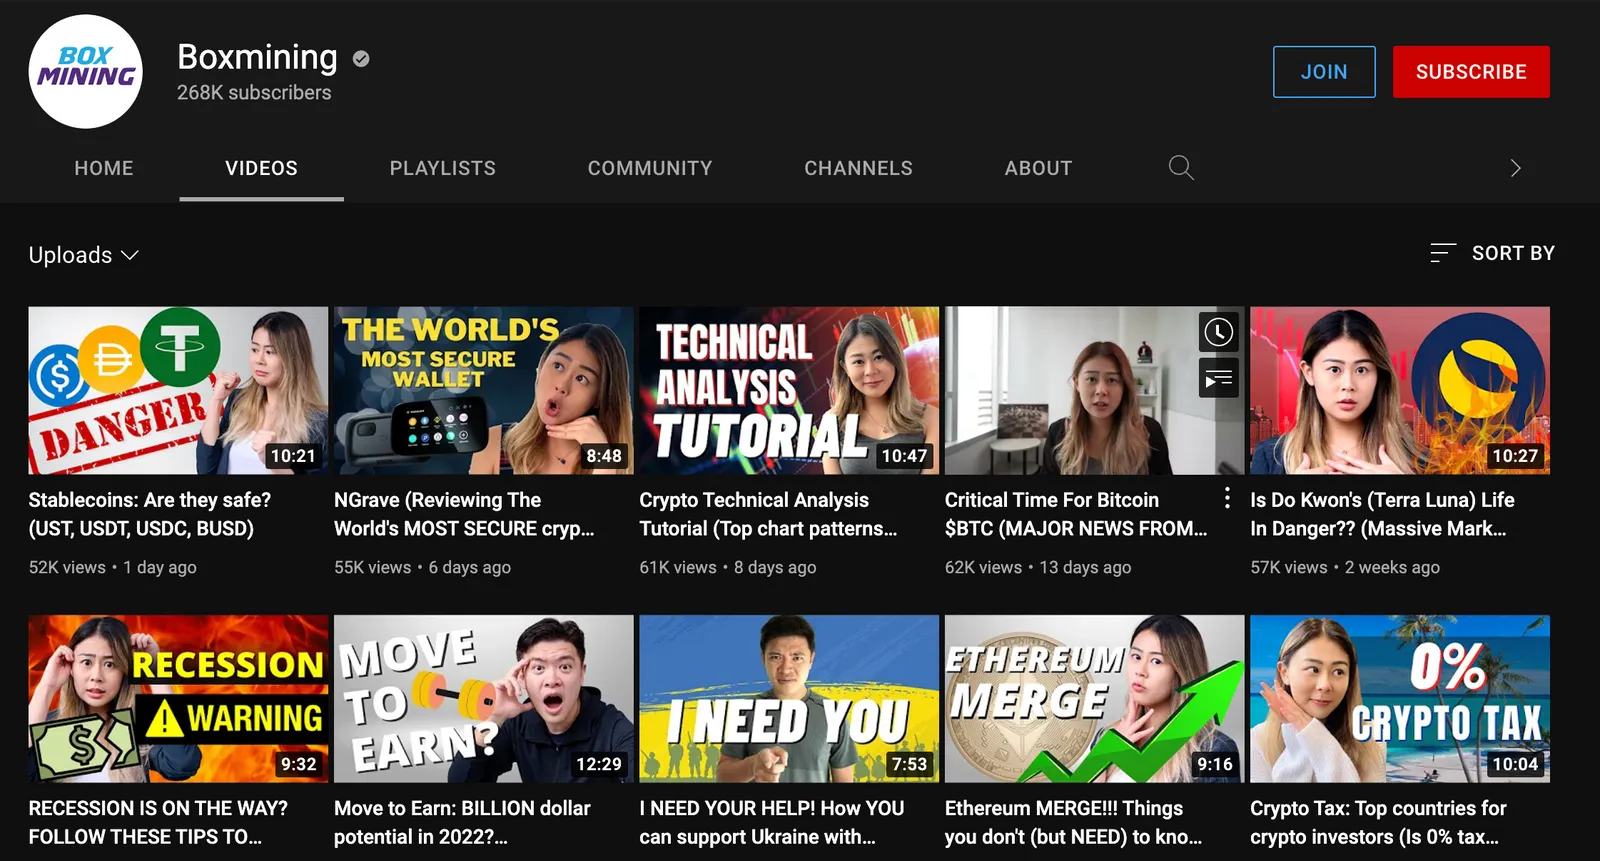1600x861 pixels.
Task: Click the Sort By lines icon
Action: (x=1442, y=253)
